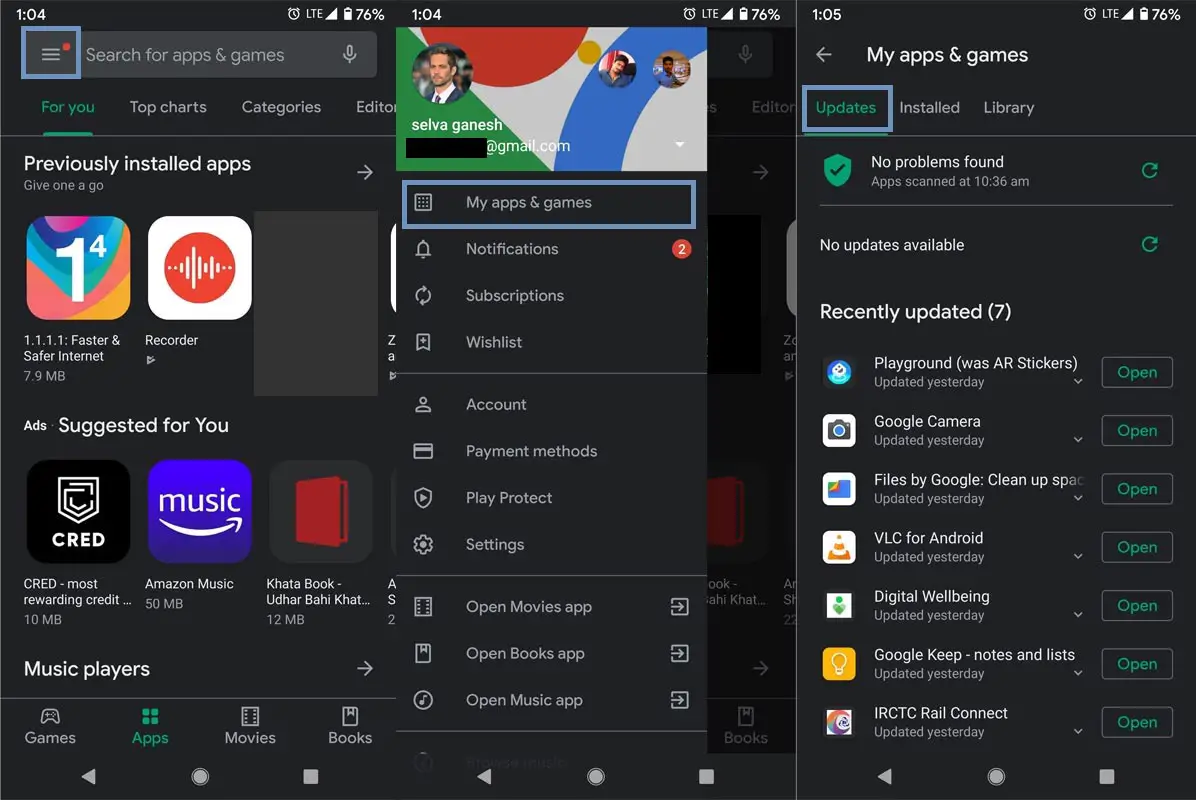Tap the arrow next to Music players
The width and height of the screenshot is (1196, 800).
tap(365, 669)
